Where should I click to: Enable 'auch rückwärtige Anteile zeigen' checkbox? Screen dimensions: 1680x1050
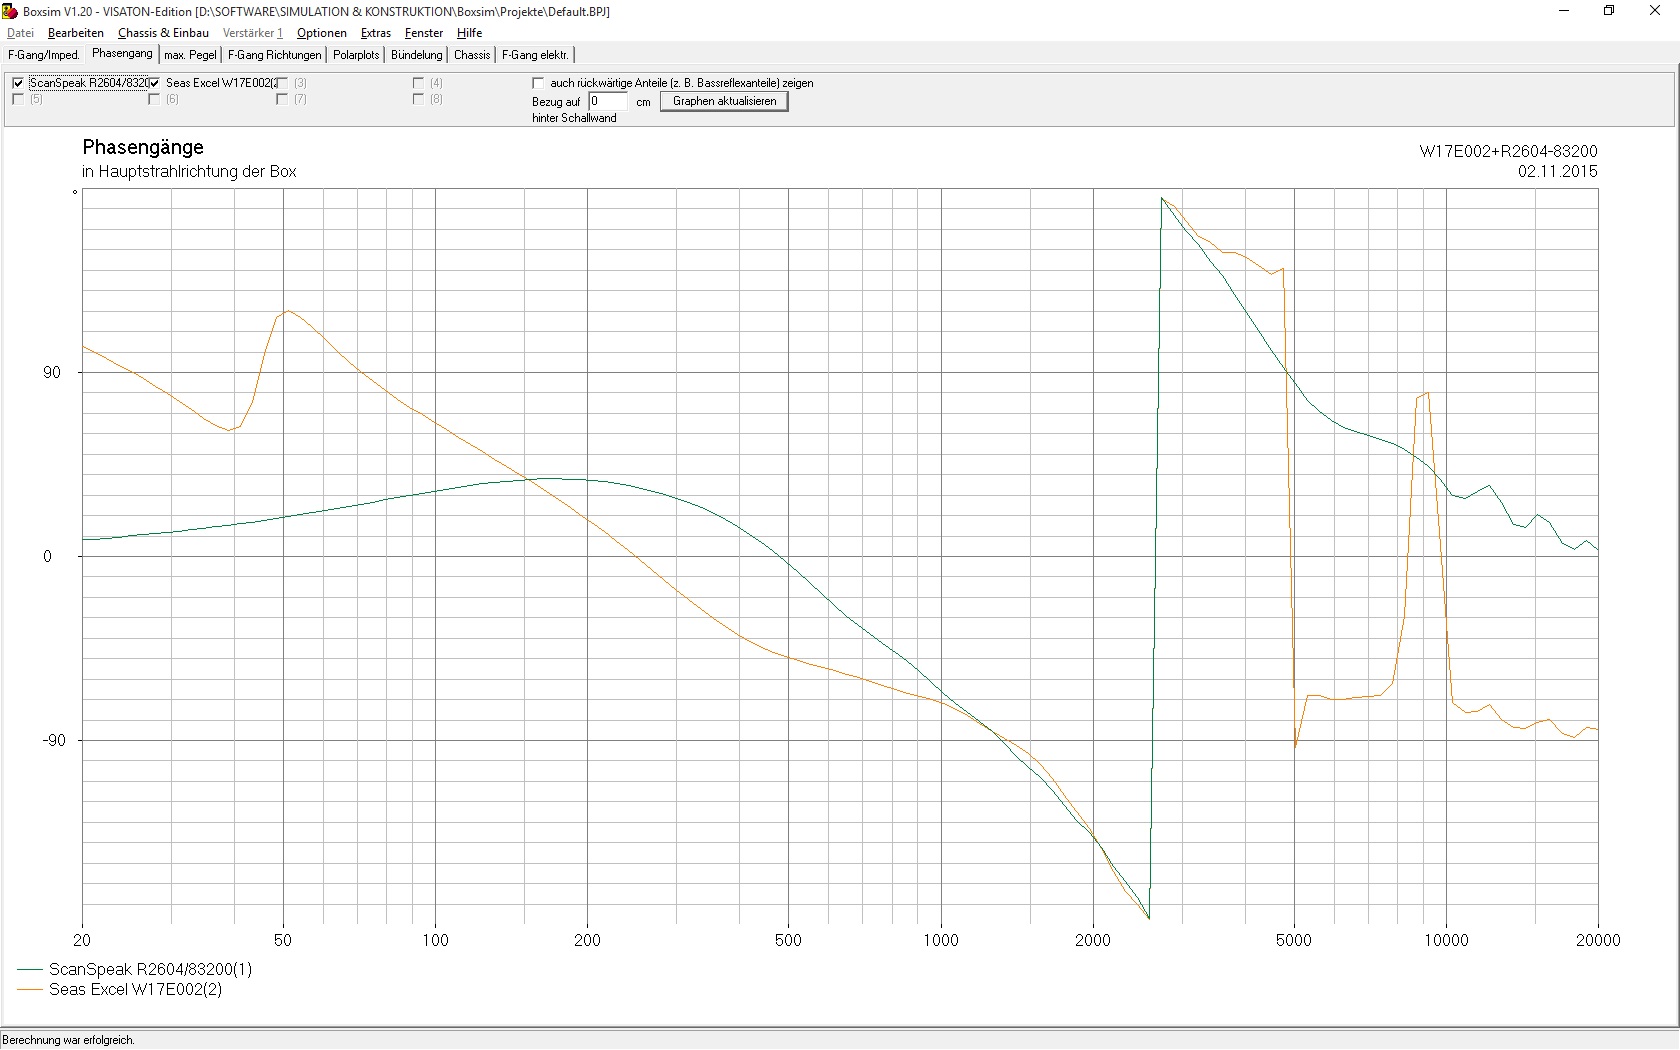[x=539, y=83]
